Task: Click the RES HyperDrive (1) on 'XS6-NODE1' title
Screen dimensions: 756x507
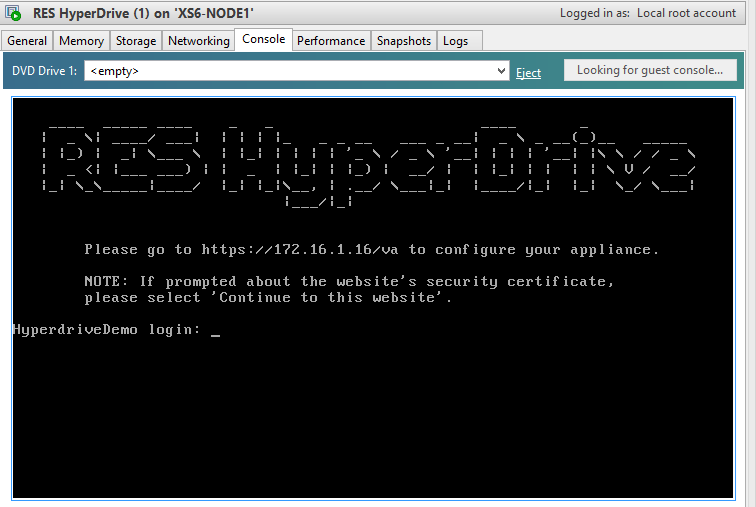Action: tap(143, 13)
